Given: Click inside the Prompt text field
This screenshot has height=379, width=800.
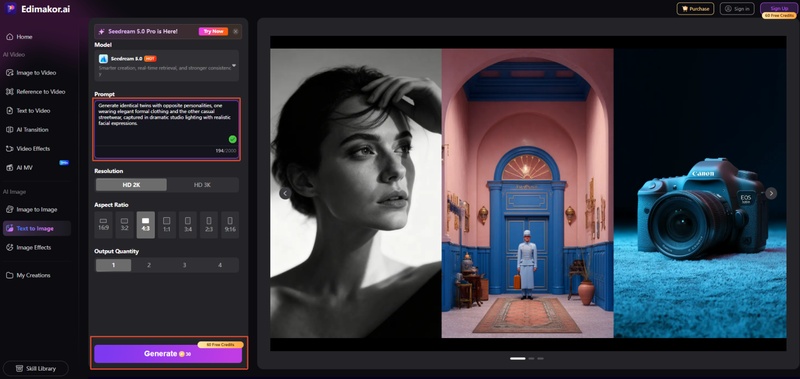Looking at the screenshot, I should coord(166,130).
